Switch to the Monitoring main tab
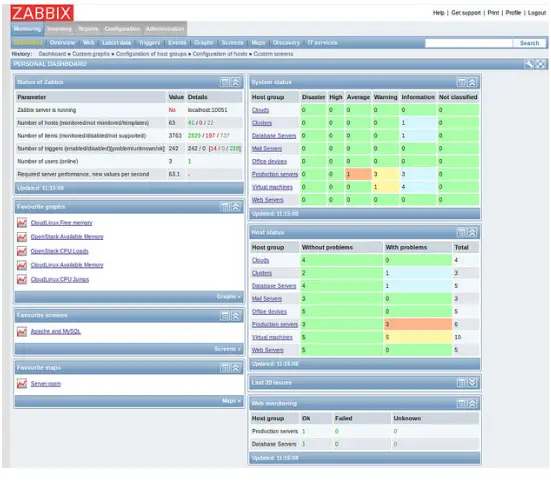 27,29
